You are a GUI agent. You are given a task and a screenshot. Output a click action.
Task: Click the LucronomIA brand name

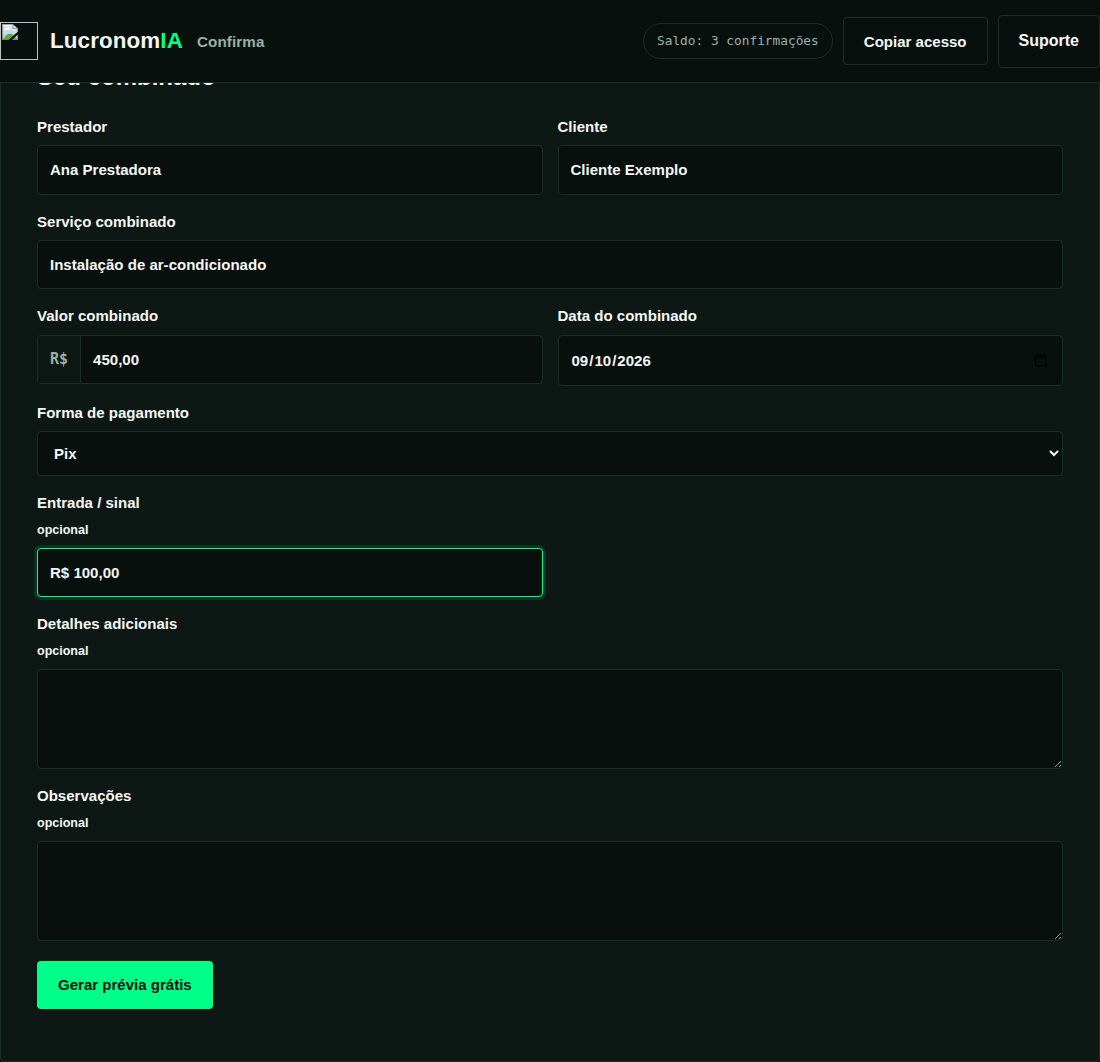pos(116,41)
